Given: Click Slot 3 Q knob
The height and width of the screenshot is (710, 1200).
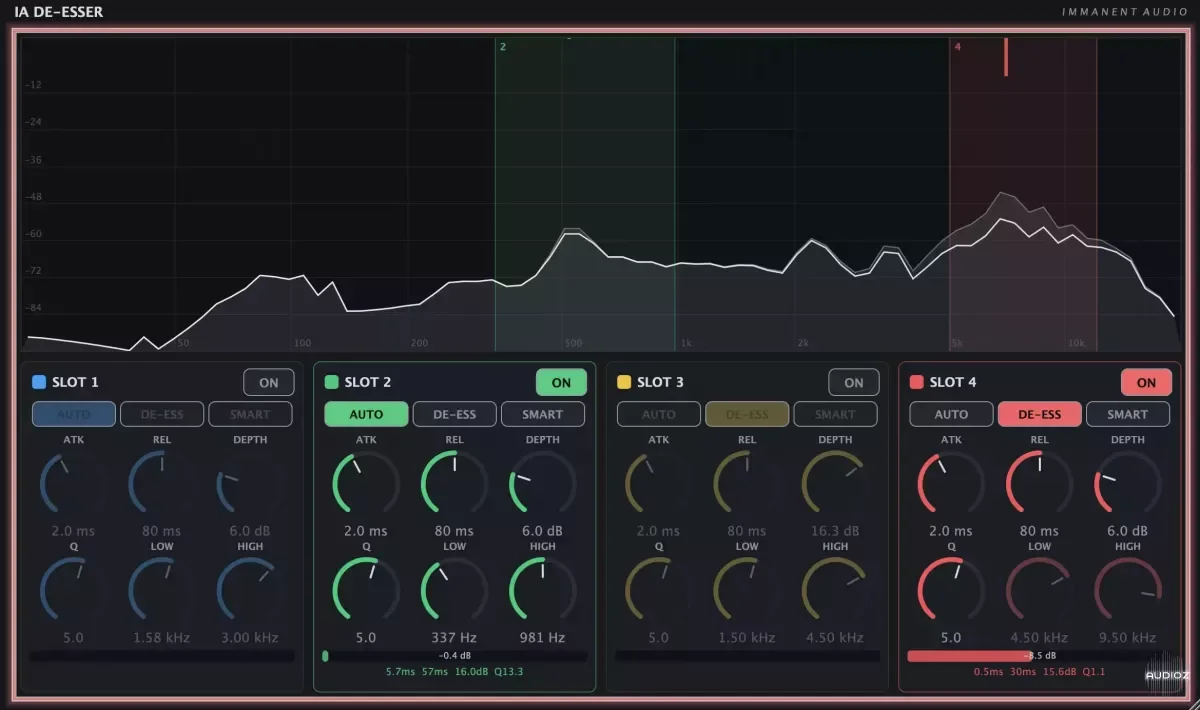Looking at the screenshot, I should point(659,591).
